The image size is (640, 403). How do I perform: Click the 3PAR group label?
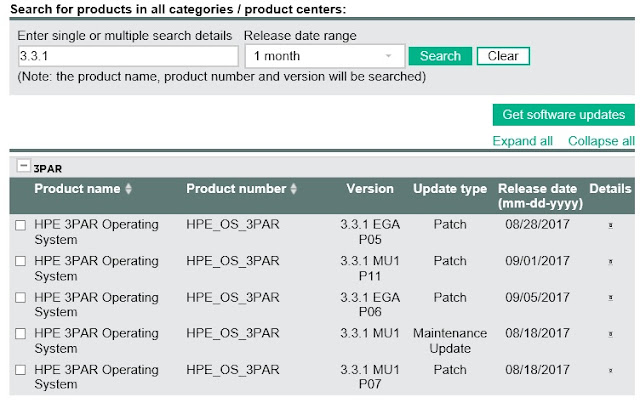(48, 169)
